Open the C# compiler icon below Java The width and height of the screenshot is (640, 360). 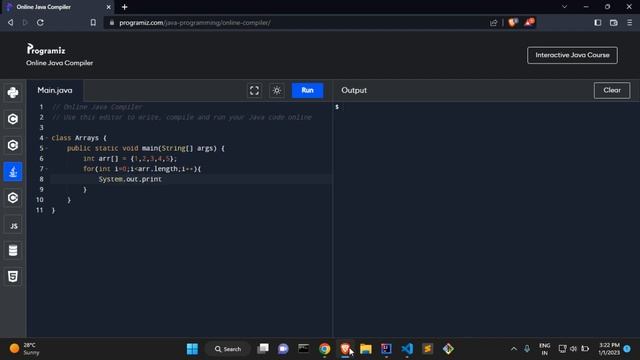tap(13, 198)
